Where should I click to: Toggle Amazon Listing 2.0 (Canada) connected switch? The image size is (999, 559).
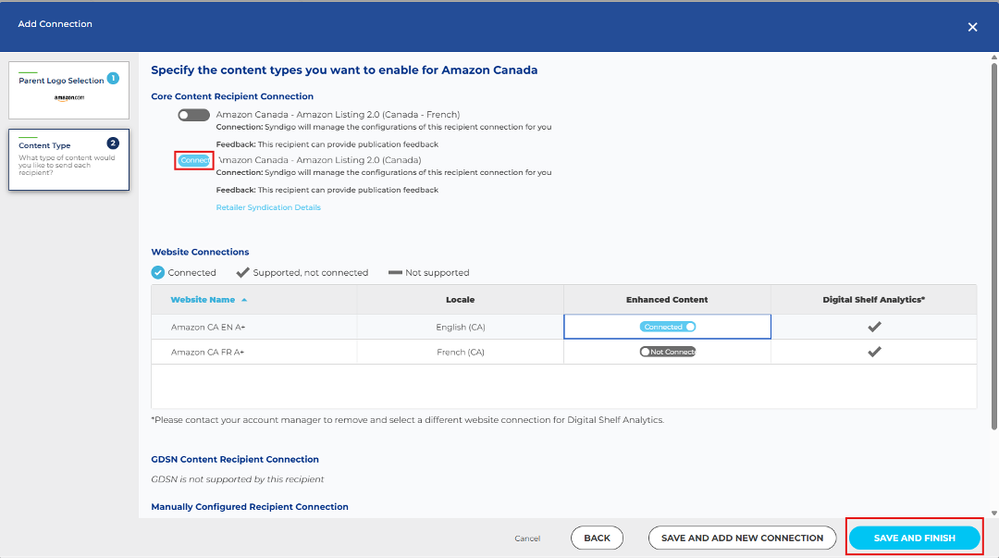[x=194, y=161]
